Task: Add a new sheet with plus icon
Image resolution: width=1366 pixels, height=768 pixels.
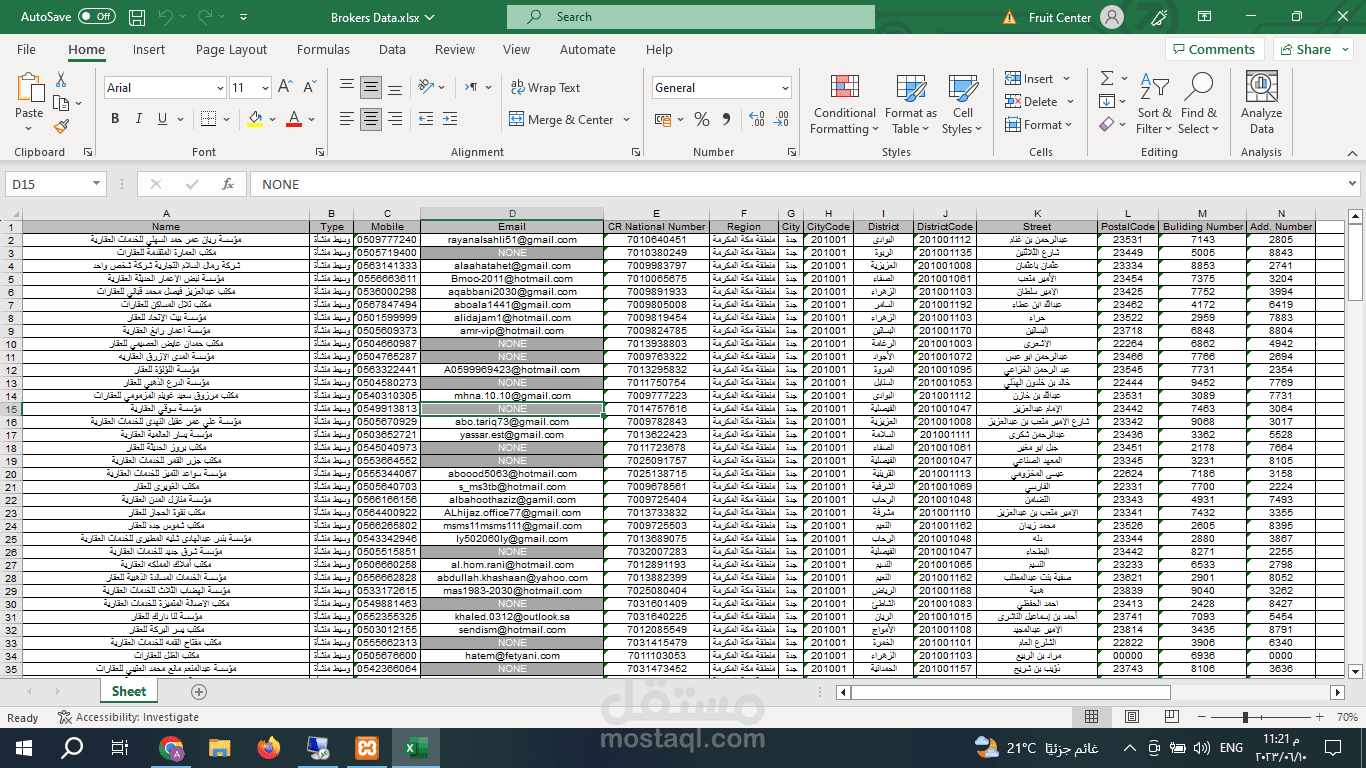Action: 199,692
